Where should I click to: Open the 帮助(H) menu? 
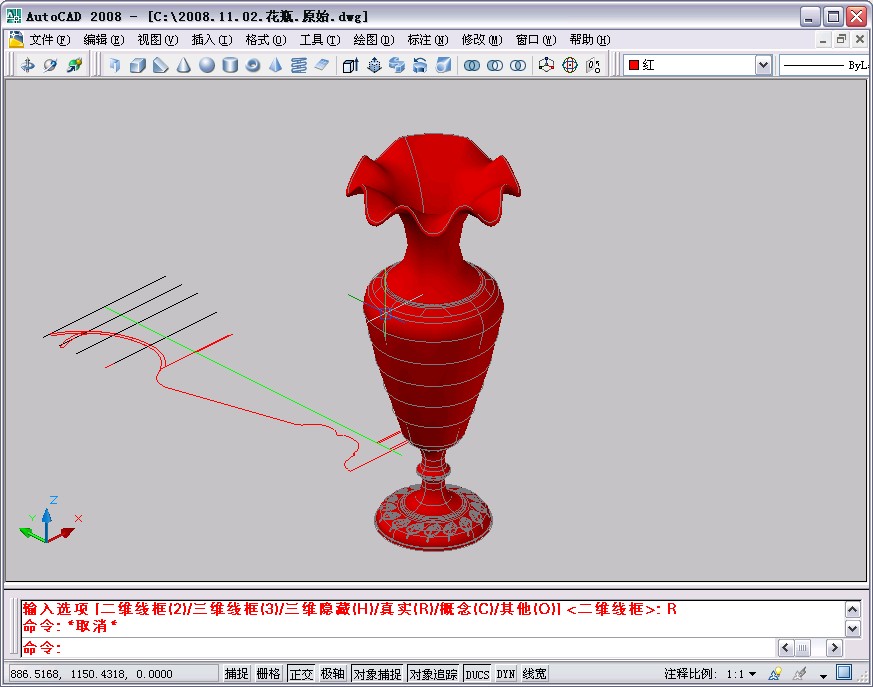590,40
